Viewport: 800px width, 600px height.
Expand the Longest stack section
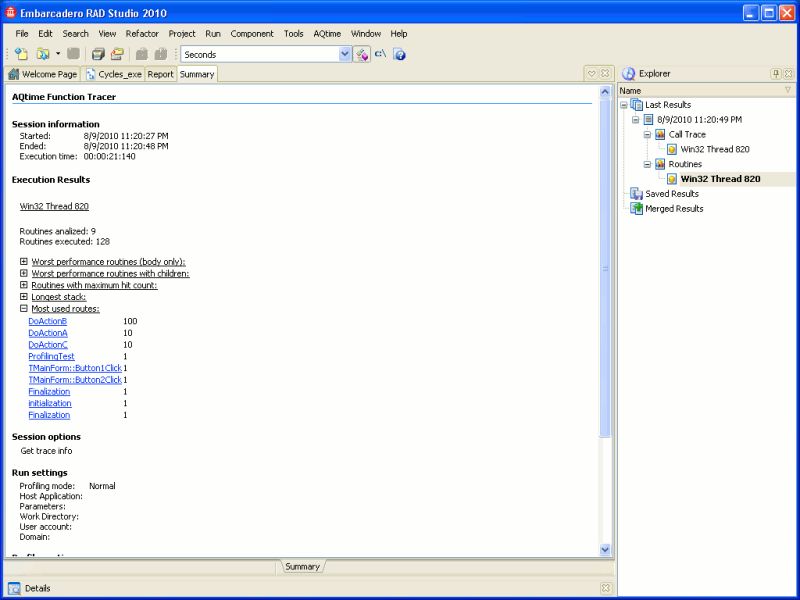(x=24, y=297)
